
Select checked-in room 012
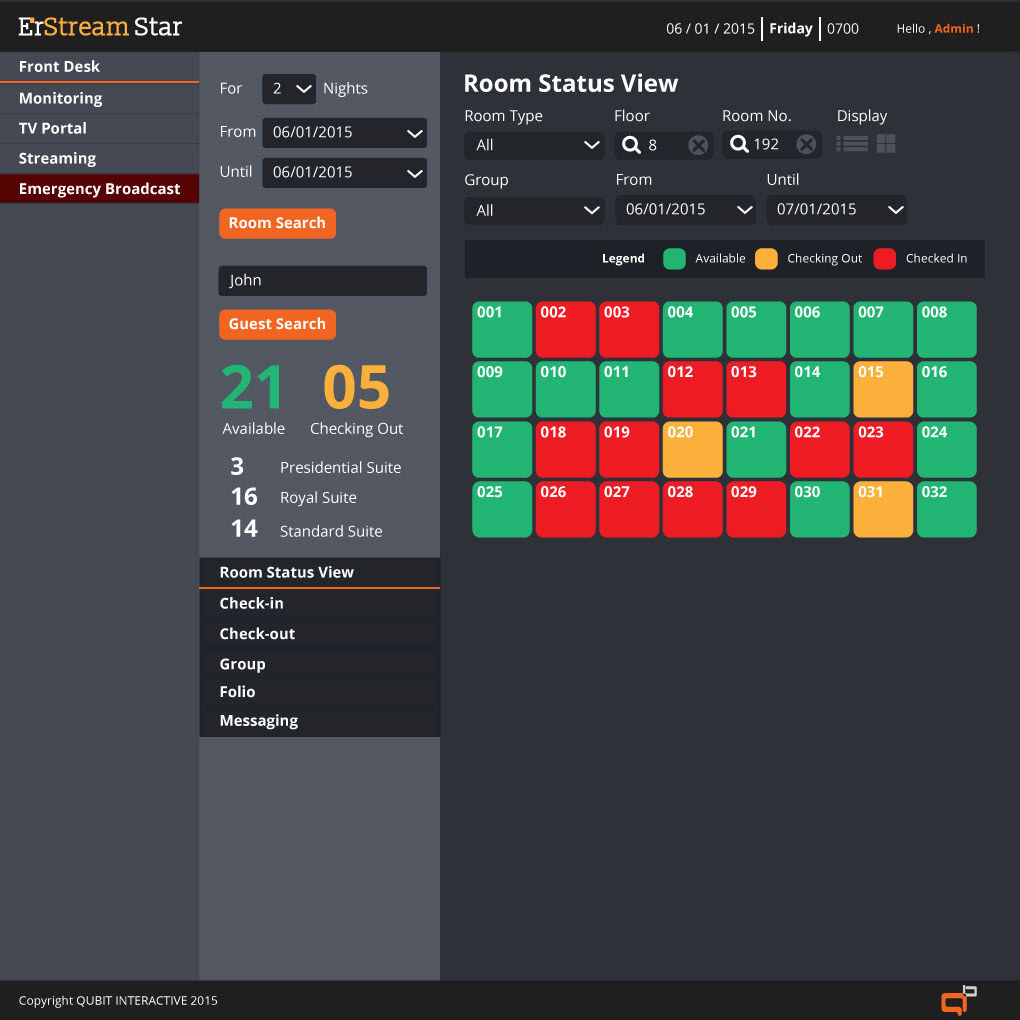tap(692, 389)
